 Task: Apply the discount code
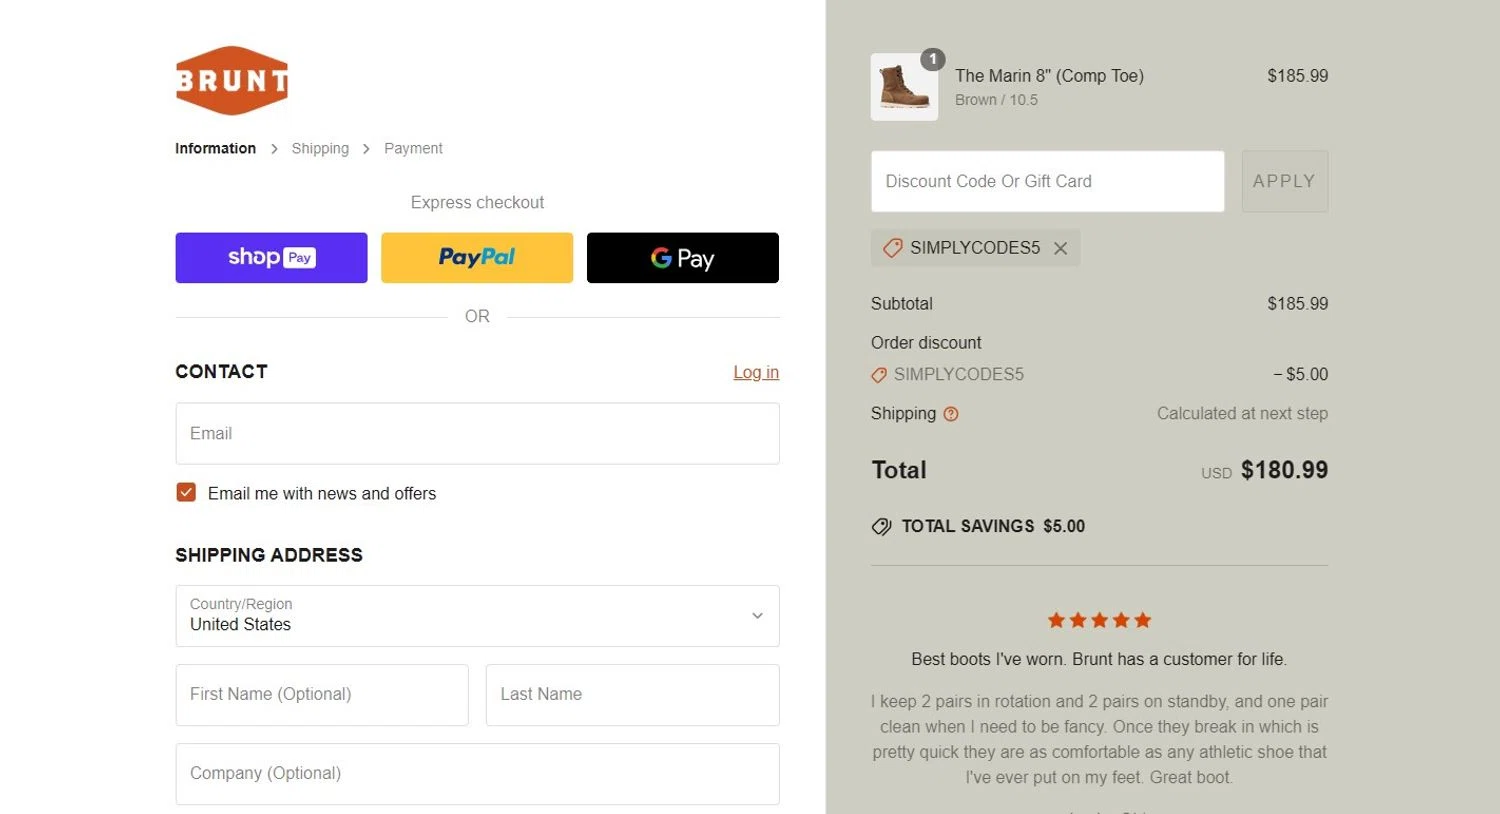(x=1285, y=181)
